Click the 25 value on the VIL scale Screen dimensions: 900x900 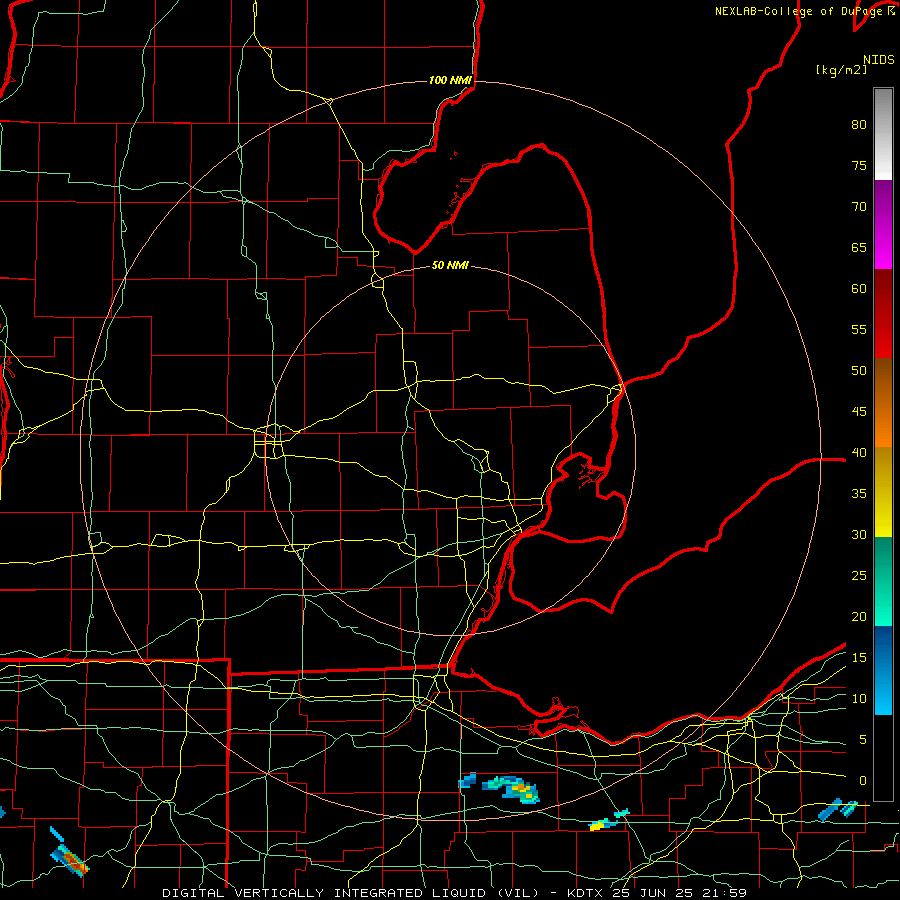pyautogui.click(x=859, y=575)
